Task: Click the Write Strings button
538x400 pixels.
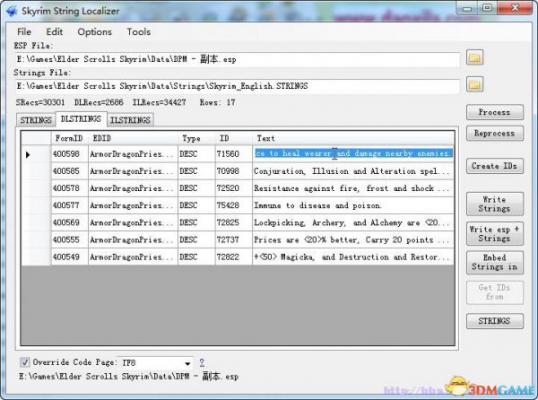Action: point(494,204)
